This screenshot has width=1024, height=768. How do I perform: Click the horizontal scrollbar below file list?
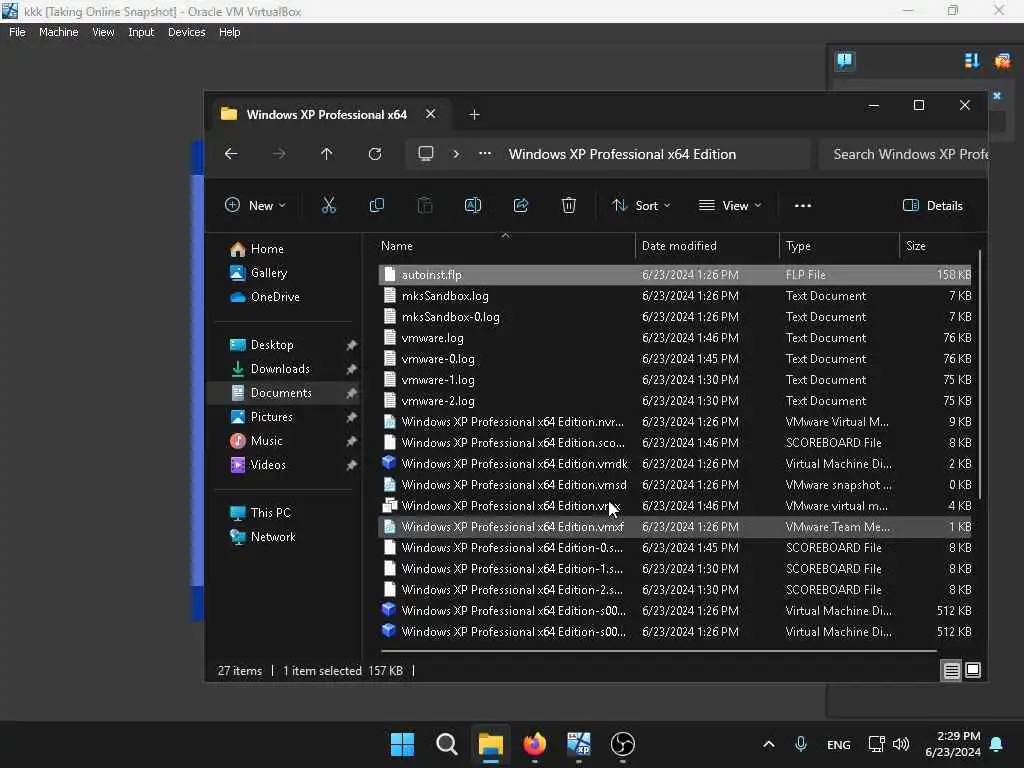coord(659,650)
